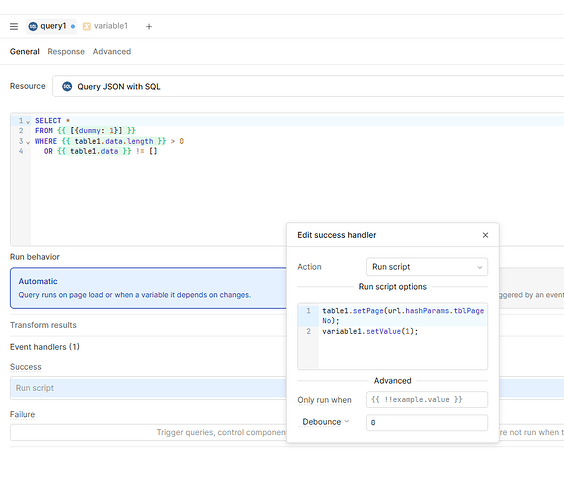Add a new query with plus icon
Screen dimensions: 564x500
pyautogui.click(x=149, y=26)
